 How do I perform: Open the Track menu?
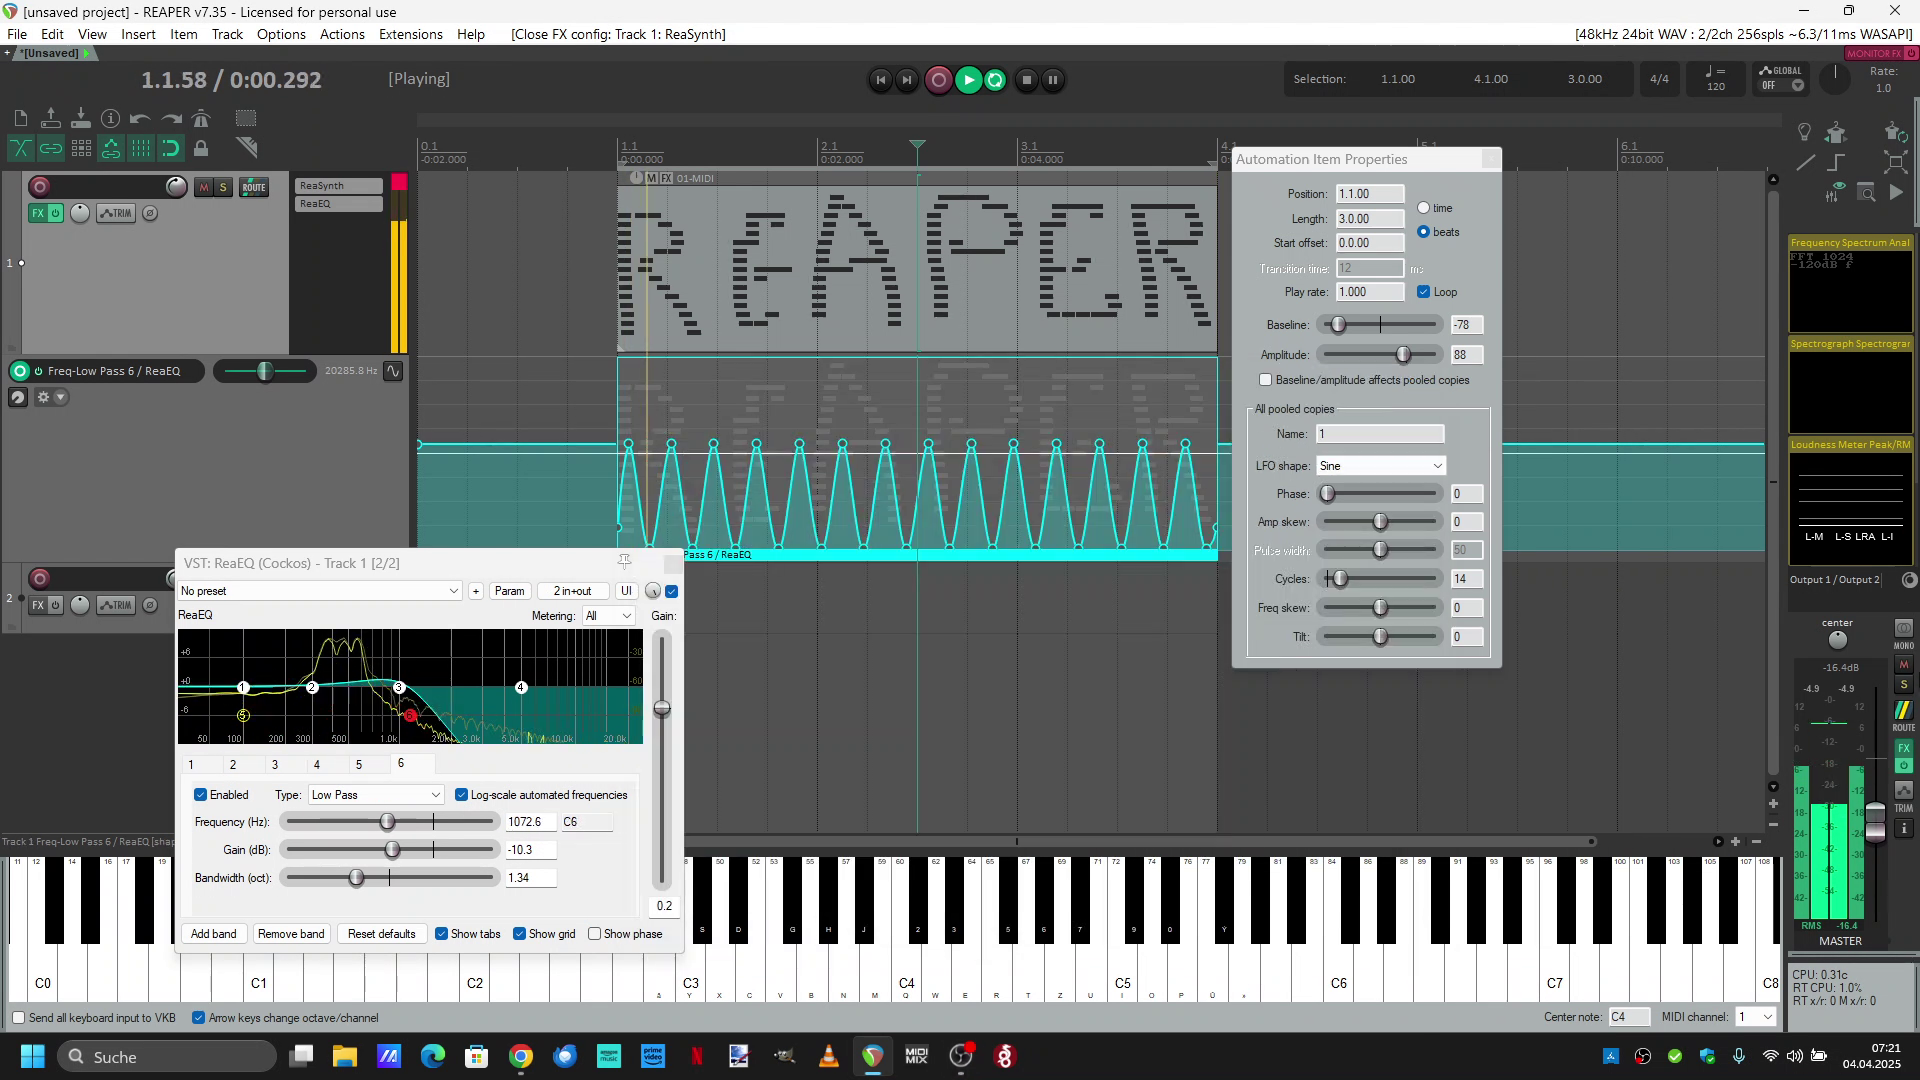(x=227, y=34)
